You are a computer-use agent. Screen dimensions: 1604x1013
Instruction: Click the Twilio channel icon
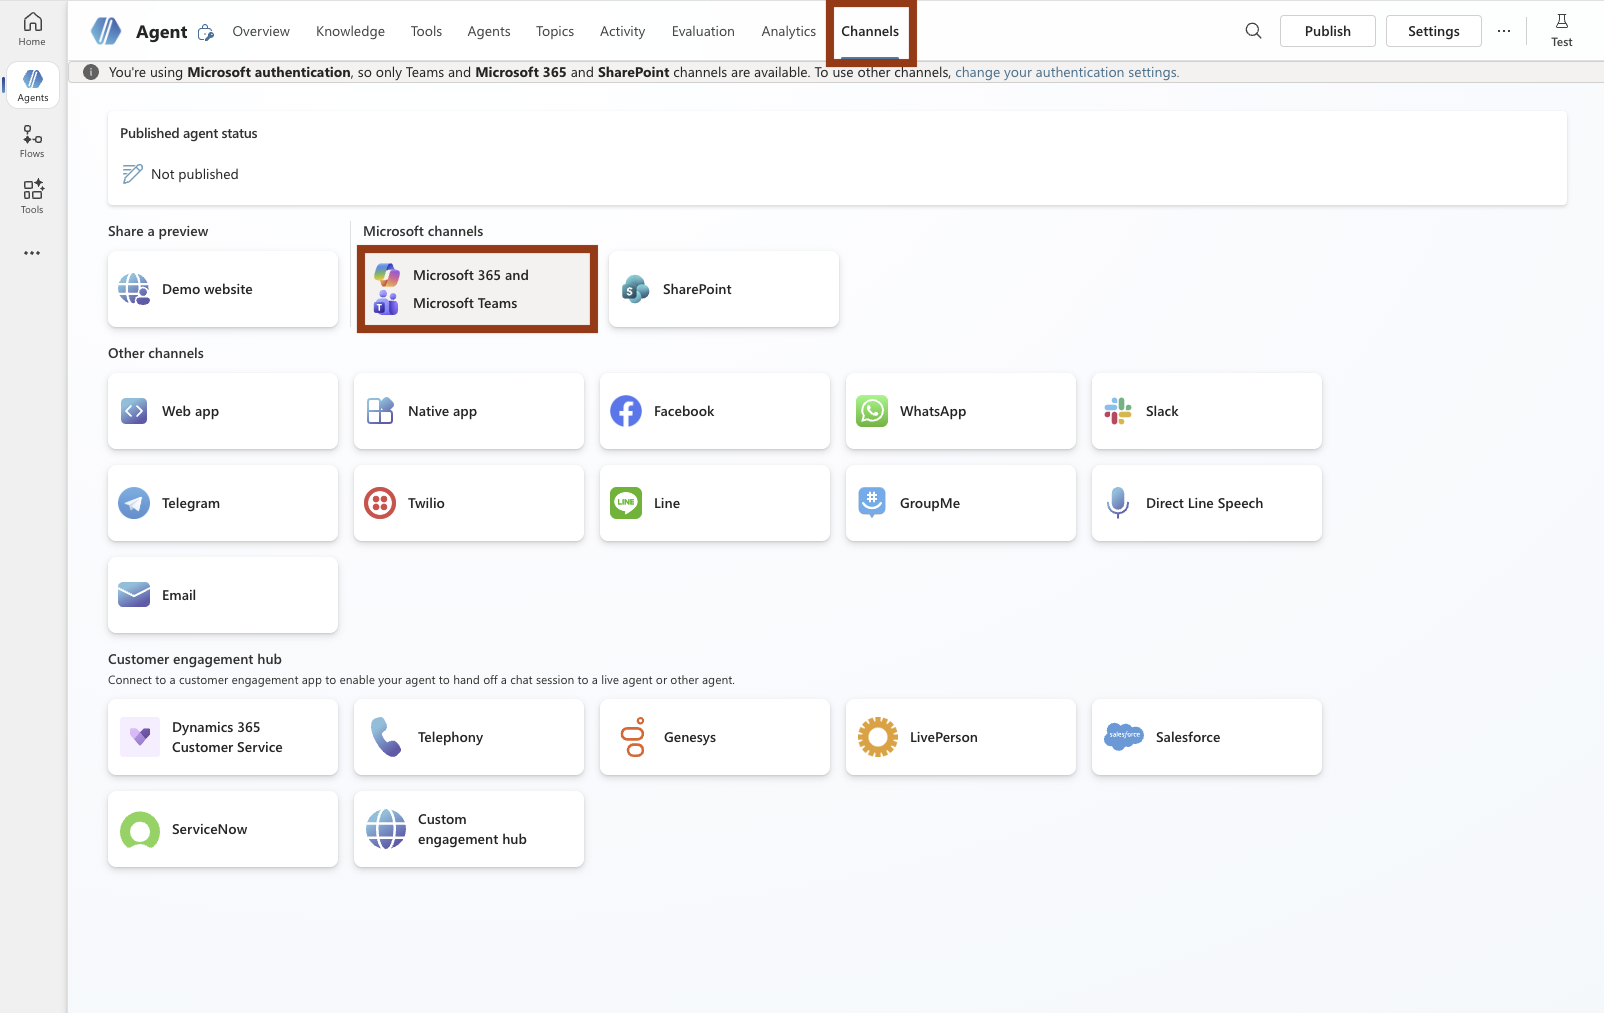point(380,503)
